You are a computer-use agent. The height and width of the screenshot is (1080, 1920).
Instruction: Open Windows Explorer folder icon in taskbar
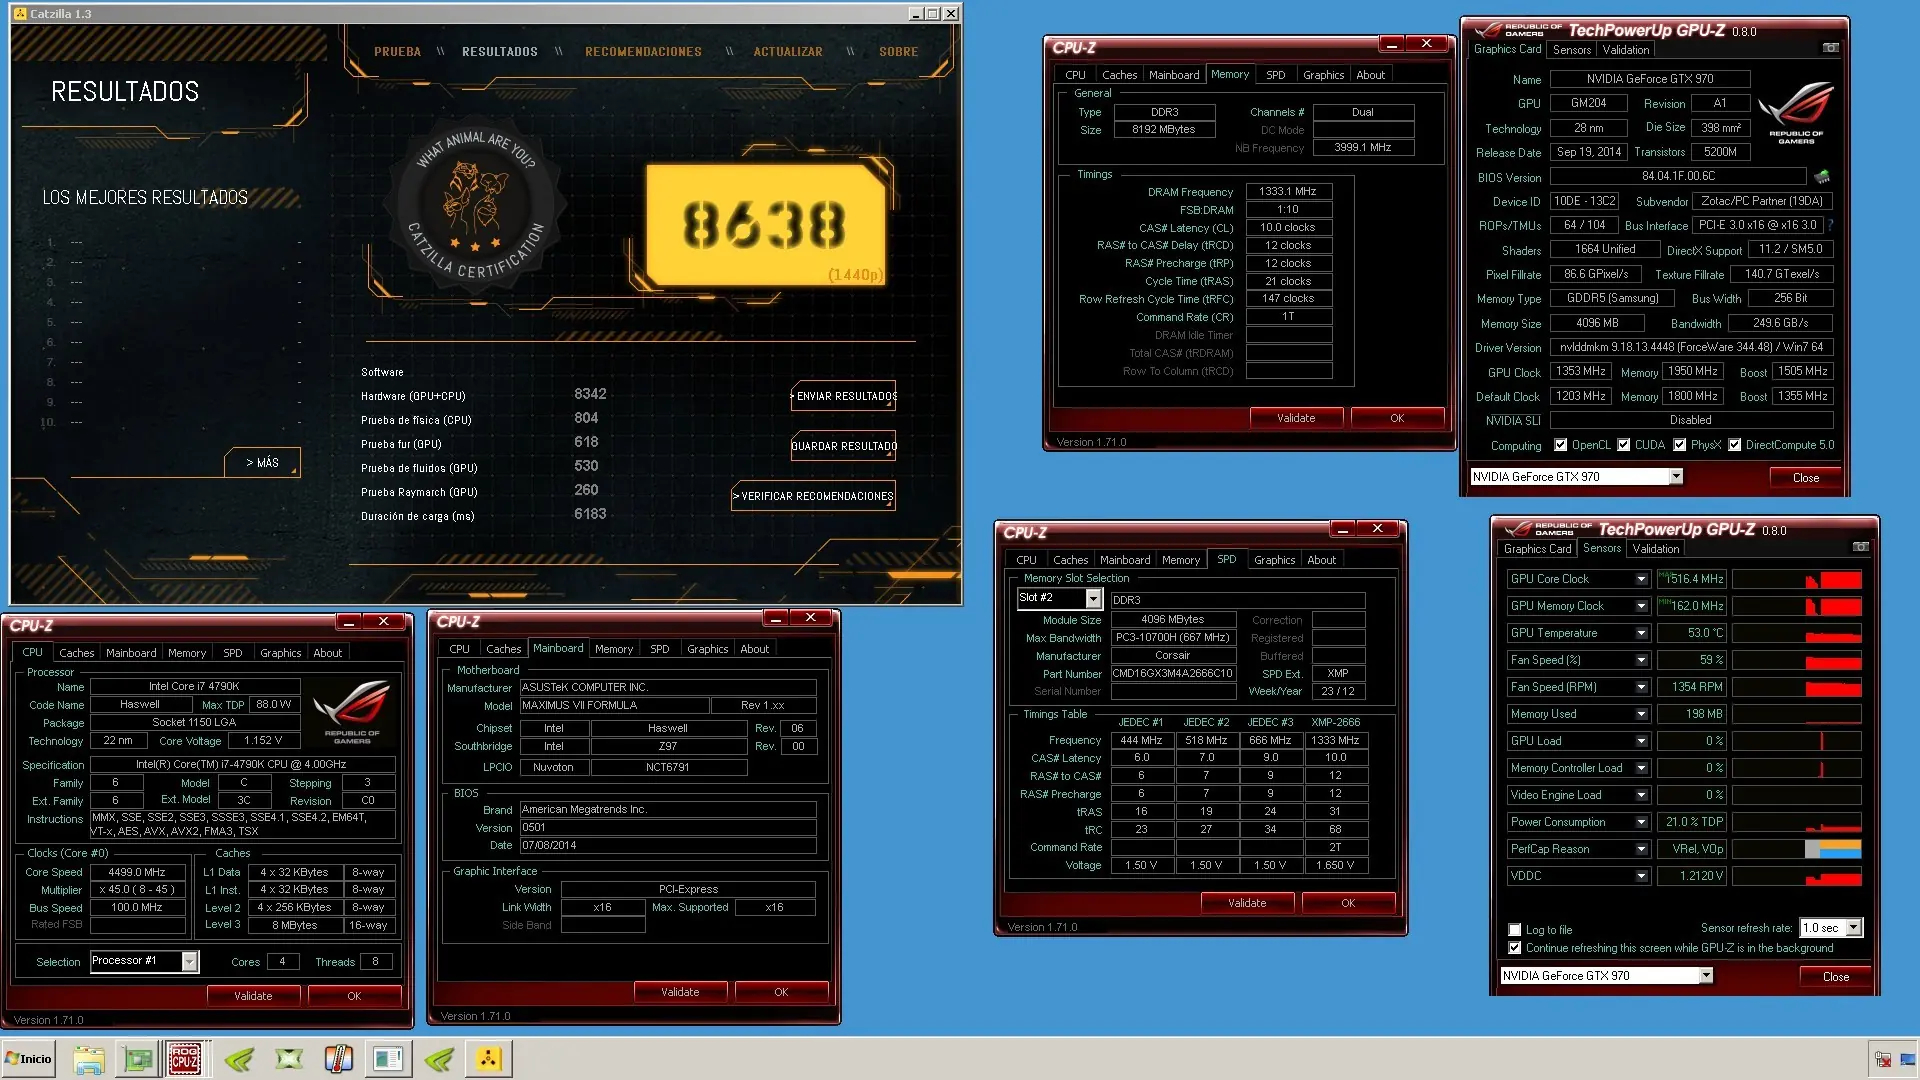click(x=88, y=1058)
